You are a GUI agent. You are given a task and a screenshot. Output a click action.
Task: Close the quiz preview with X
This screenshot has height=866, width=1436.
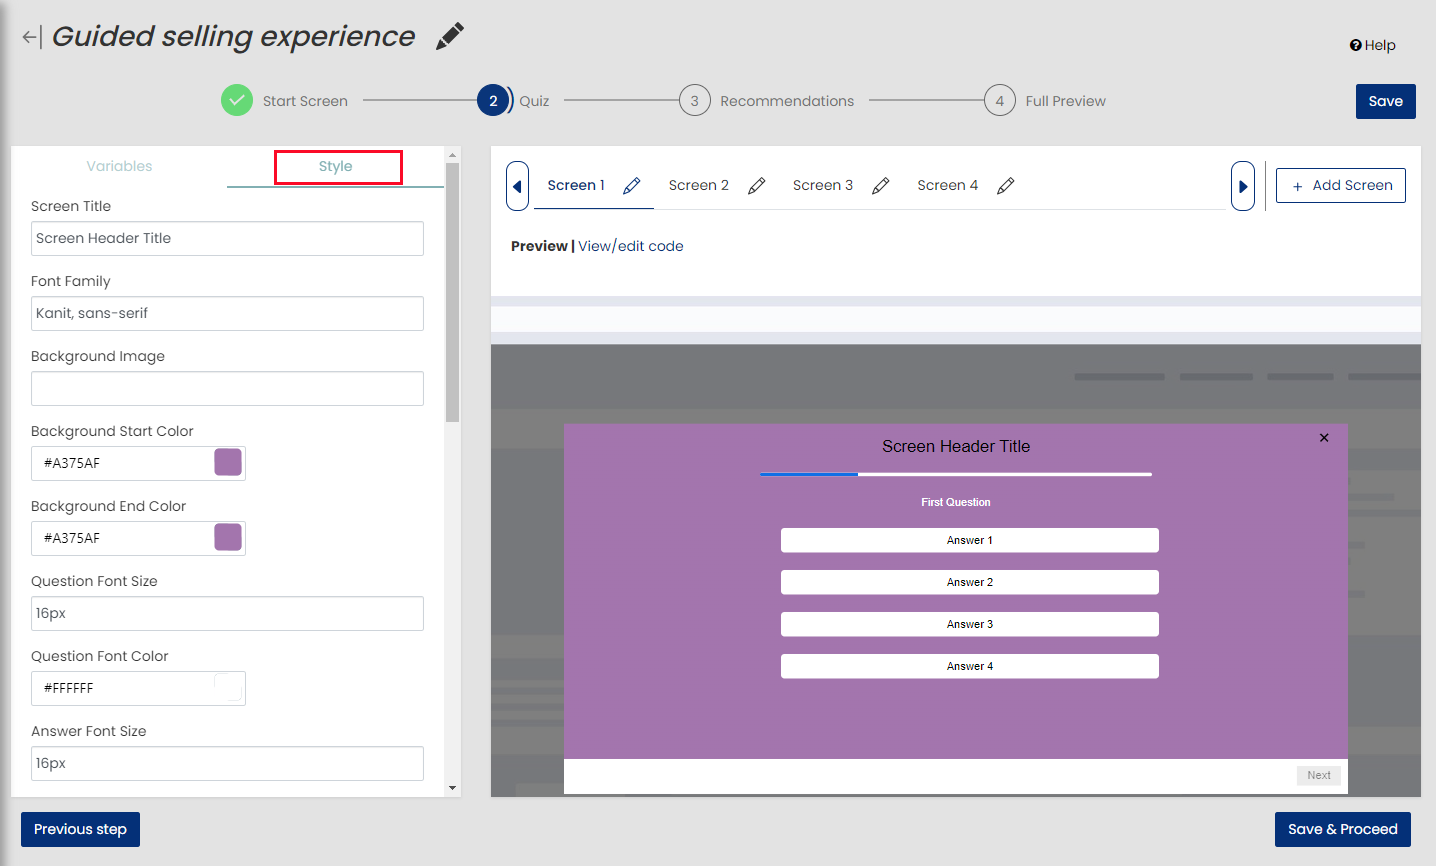pos(1324,438)
